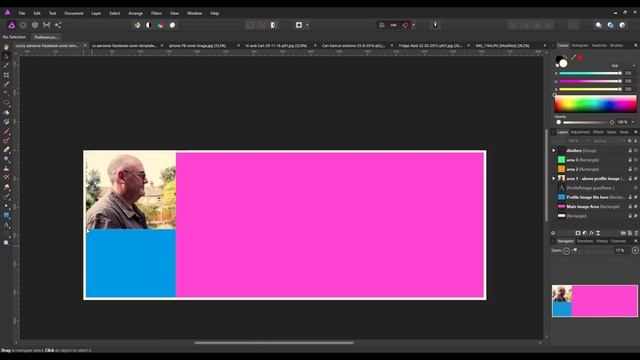Image resolution: width=640 pixels, height=360 pixels.
Task: Switch to the Photo Persona icon
Action: coord(11,25)
